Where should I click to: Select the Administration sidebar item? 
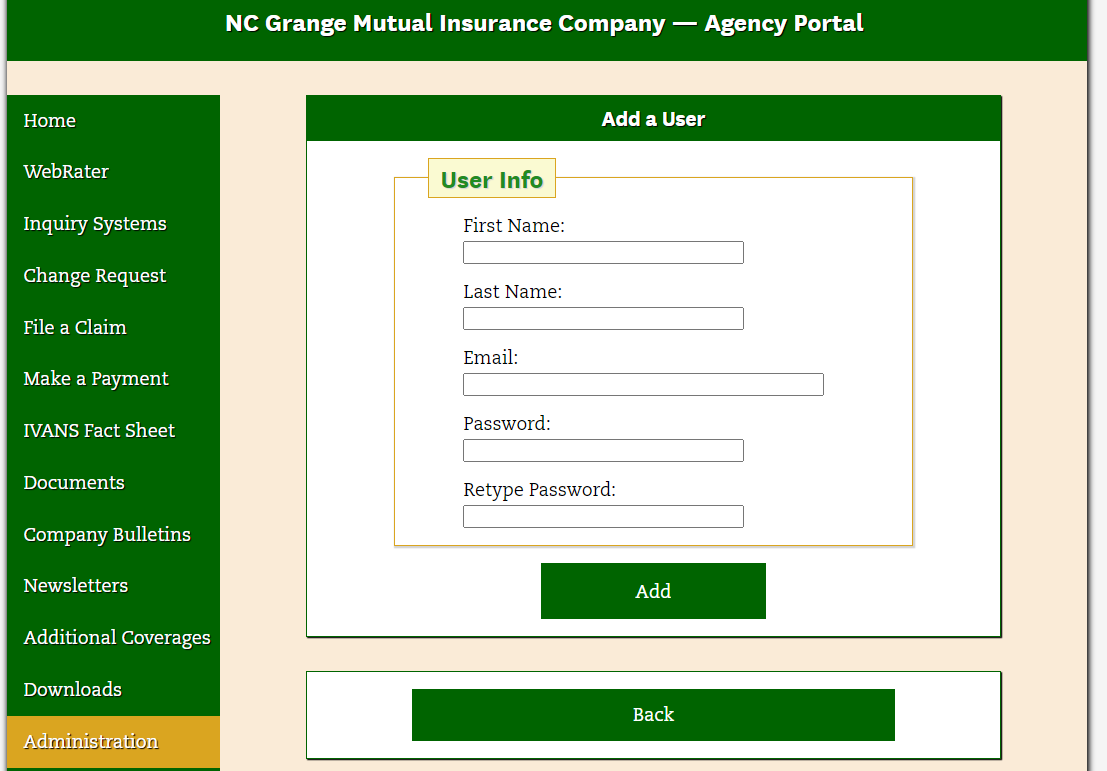[91, 742]
